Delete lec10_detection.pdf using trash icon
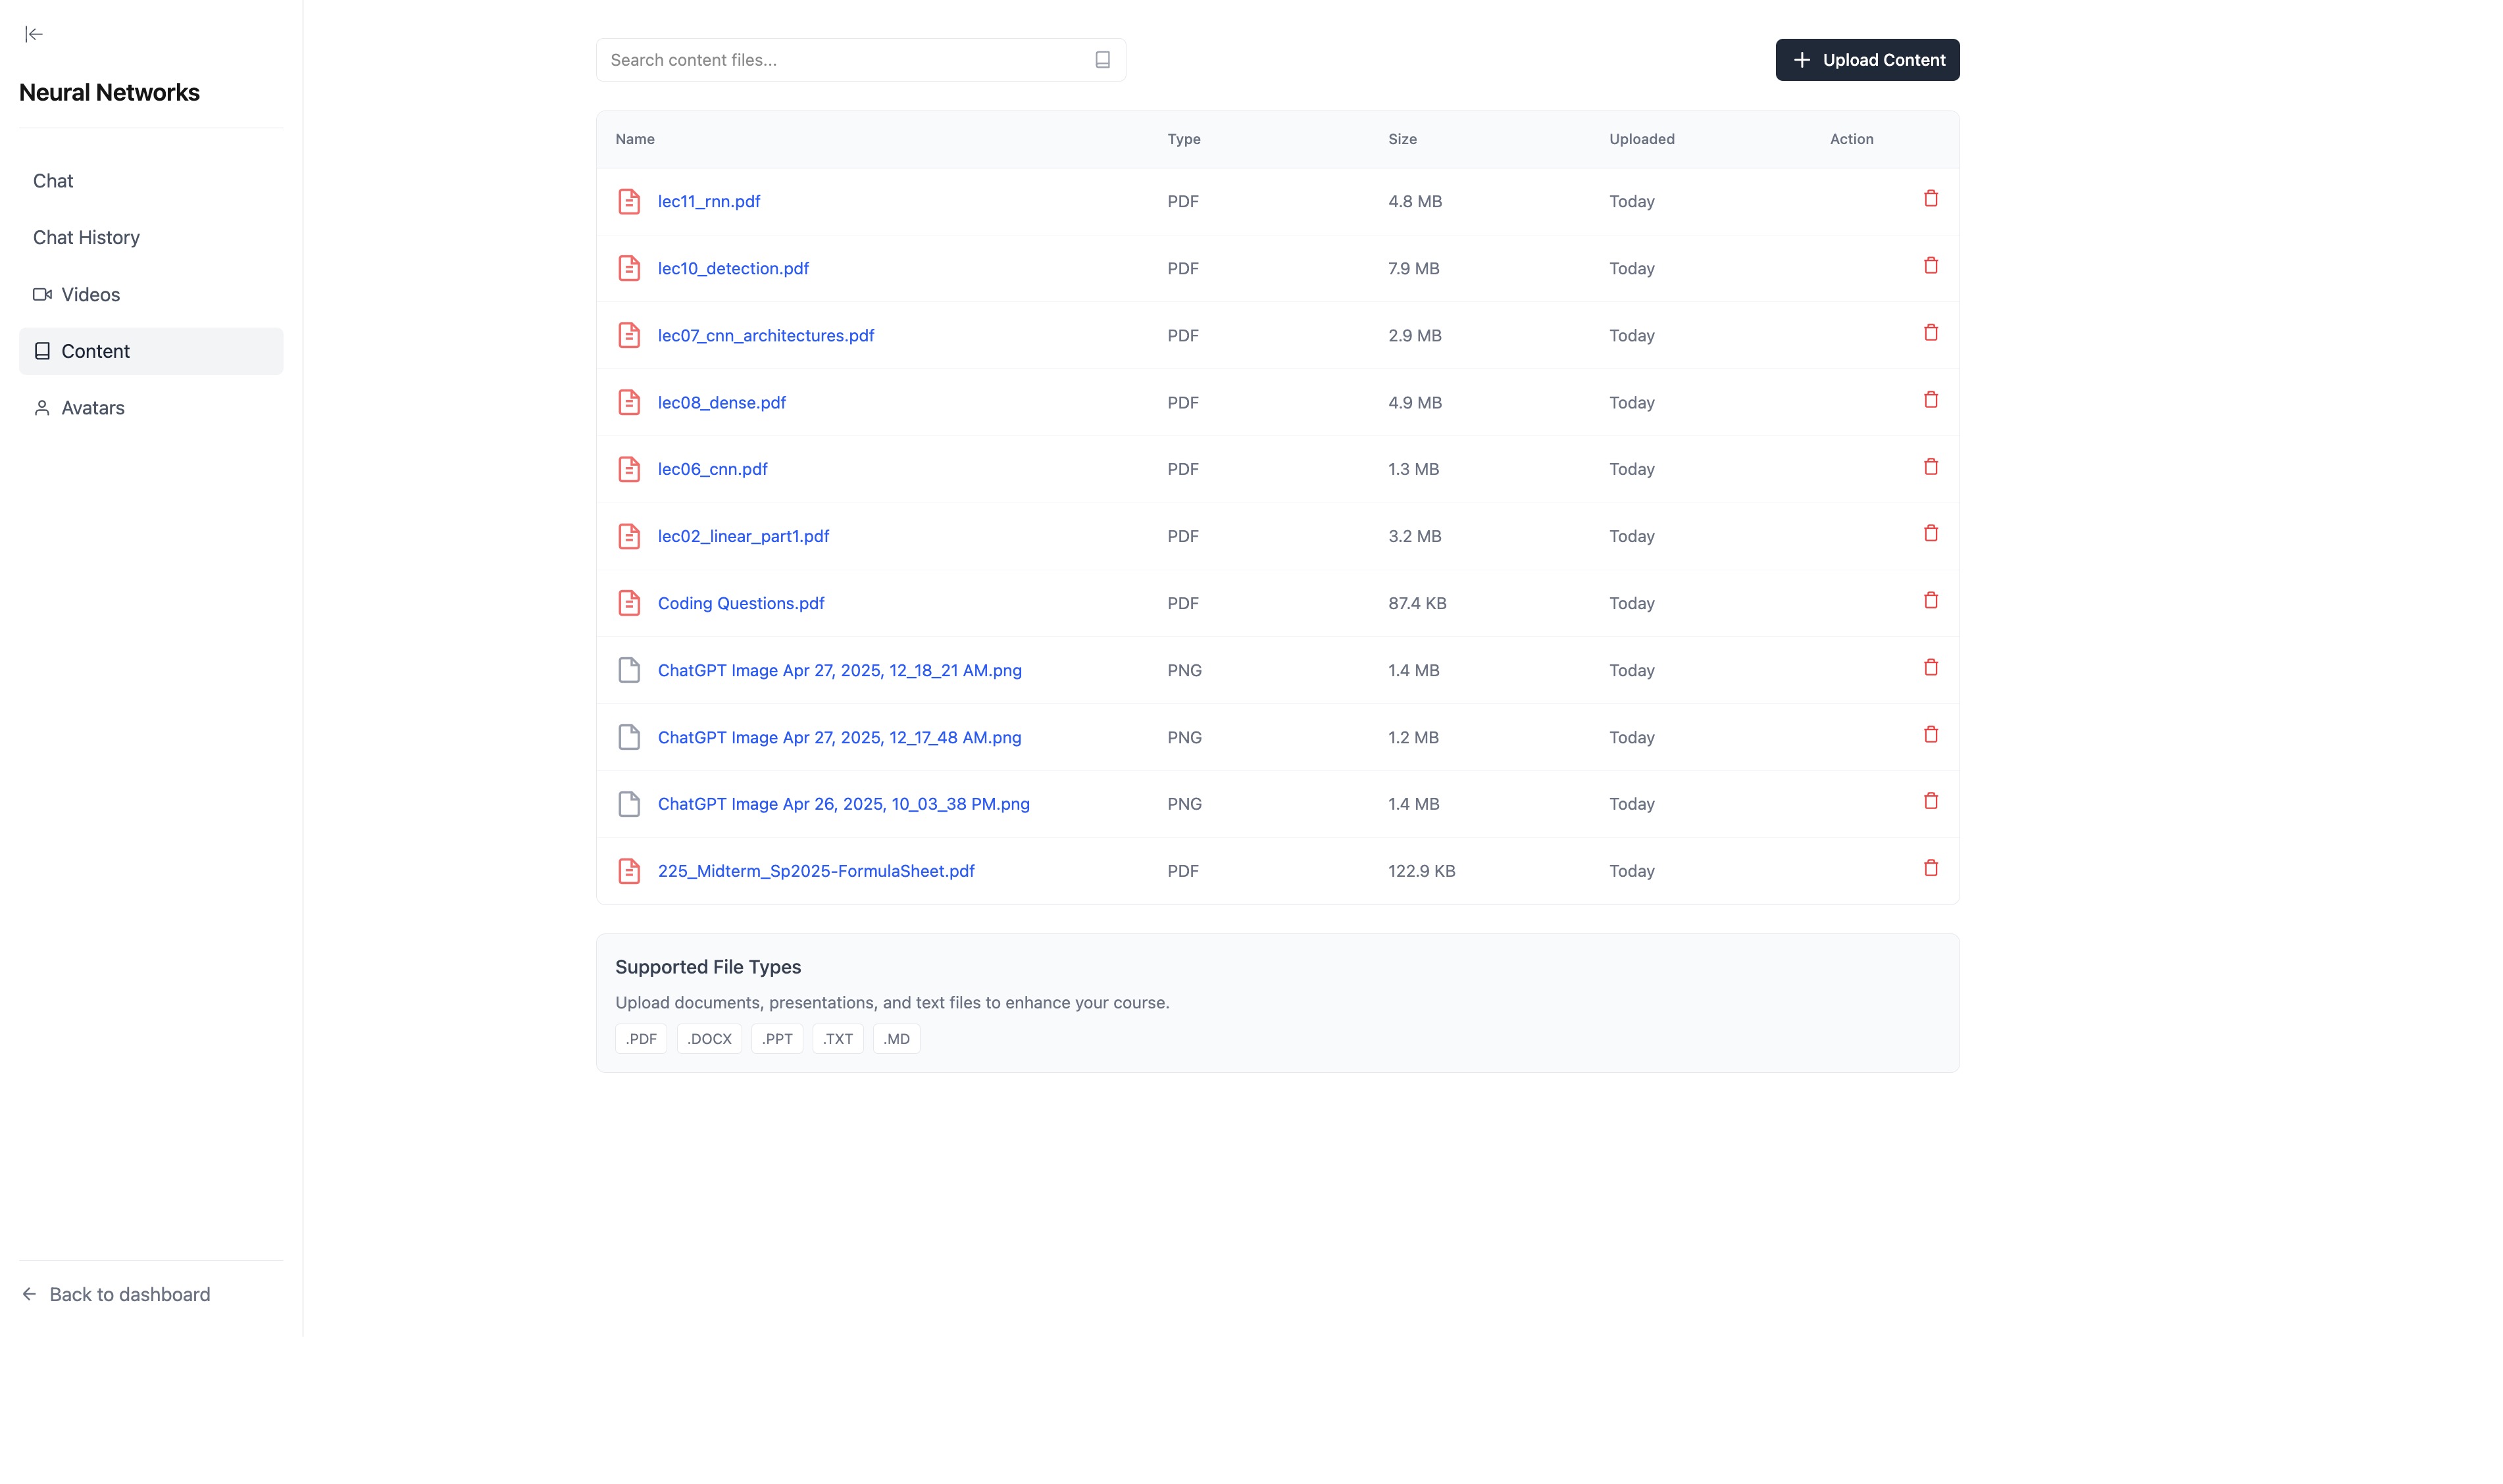Viewport: 2503px width, 1484px height. [1930, 266]
